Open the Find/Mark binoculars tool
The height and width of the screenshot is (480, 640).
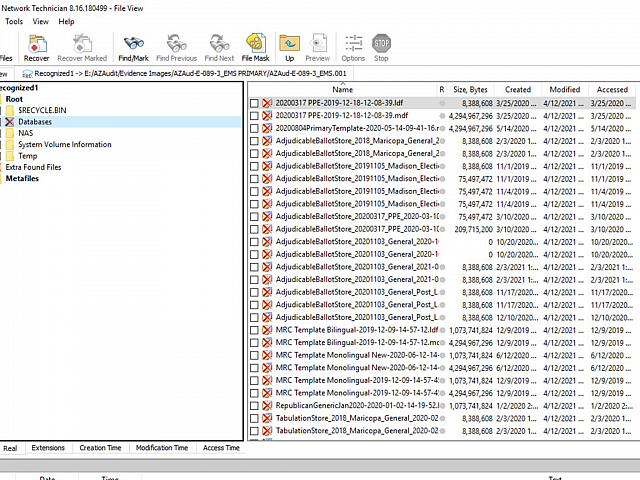click(x=133, y=44)
